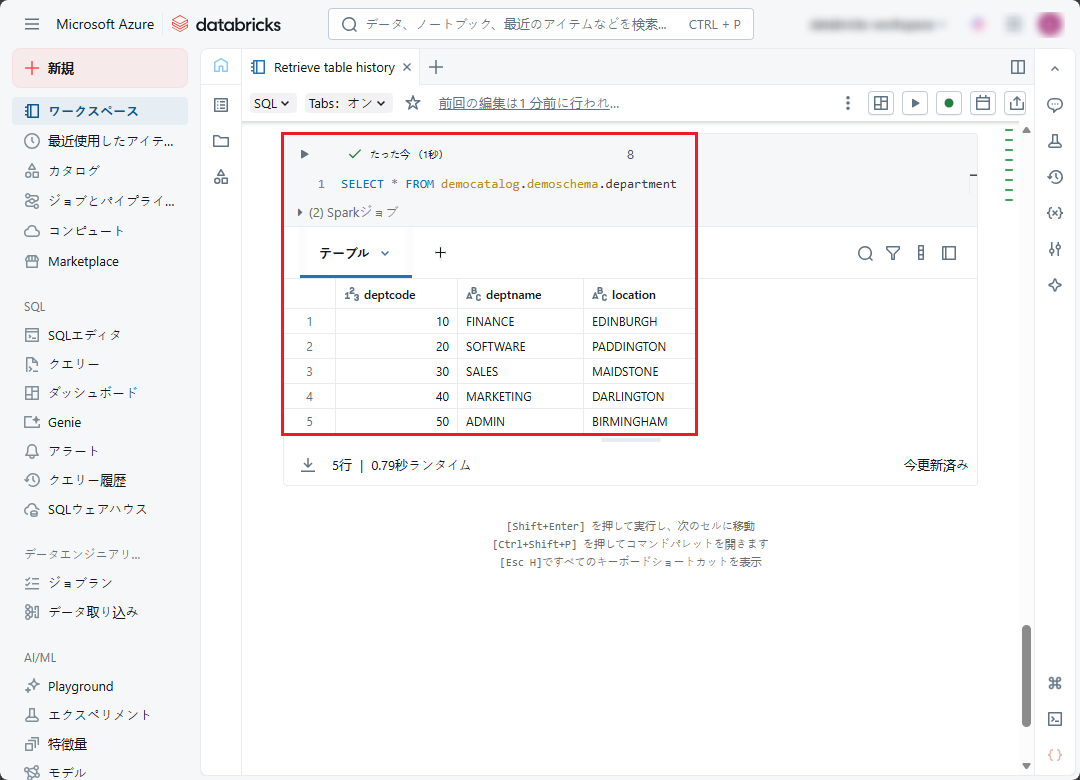Filter the result table rows
1080x780 pixels.
(893, 253)
